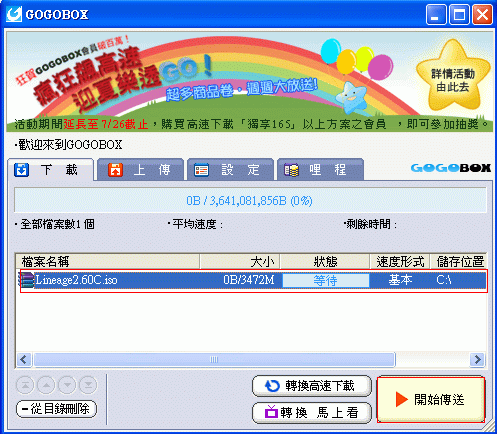Select the 等待 status cell of Lineage2.60C.iso
This screenshot has height=434, width=497.
click(x=325, y=280)
